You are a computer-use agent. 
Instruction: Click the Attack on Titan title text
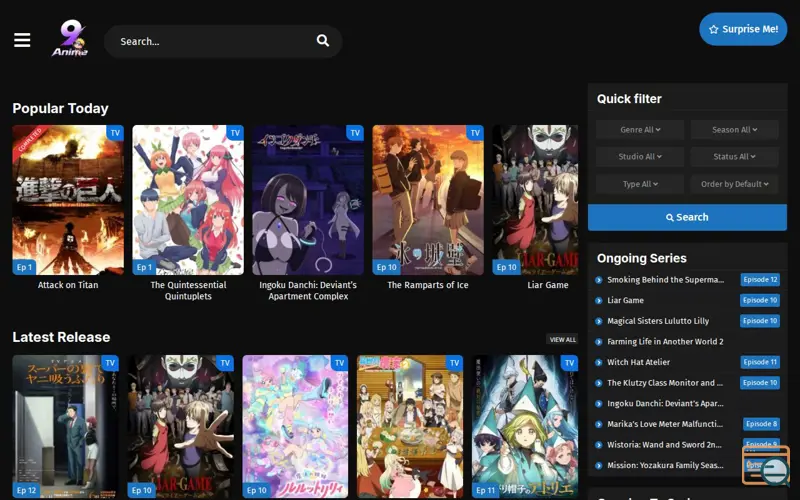[68, 285]
